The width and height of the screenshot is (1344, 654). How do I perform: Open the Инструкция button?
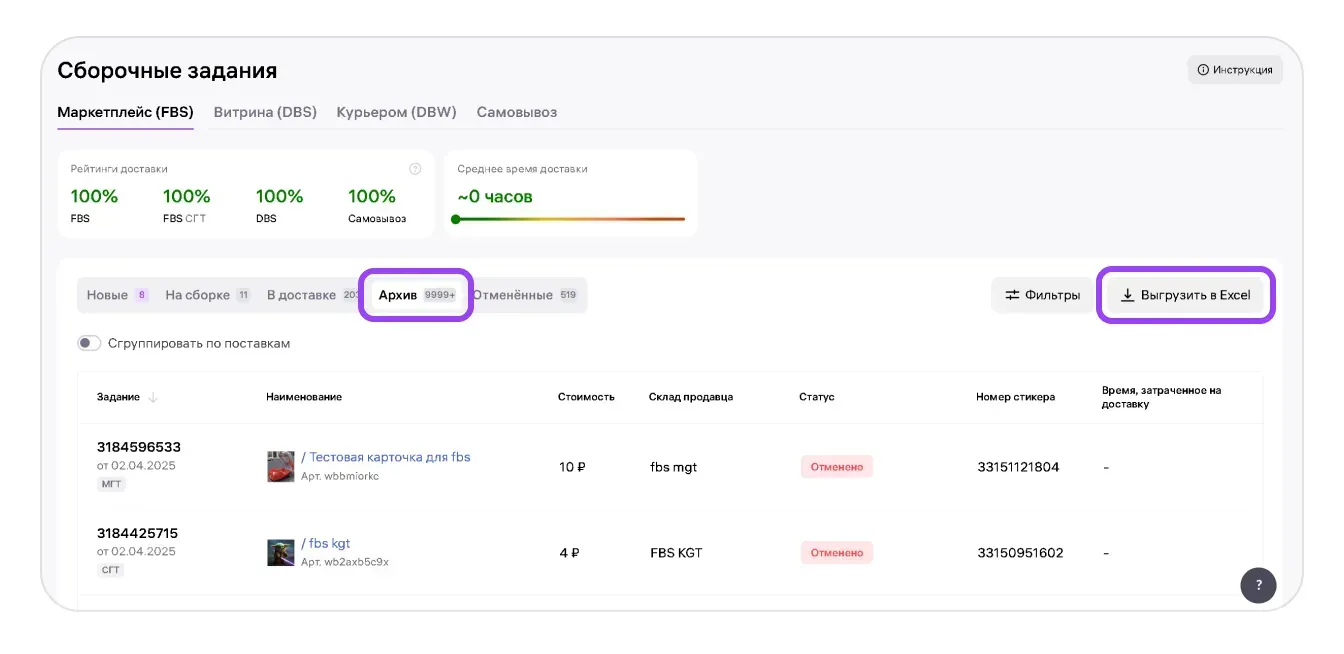(x=1234, y=70)
